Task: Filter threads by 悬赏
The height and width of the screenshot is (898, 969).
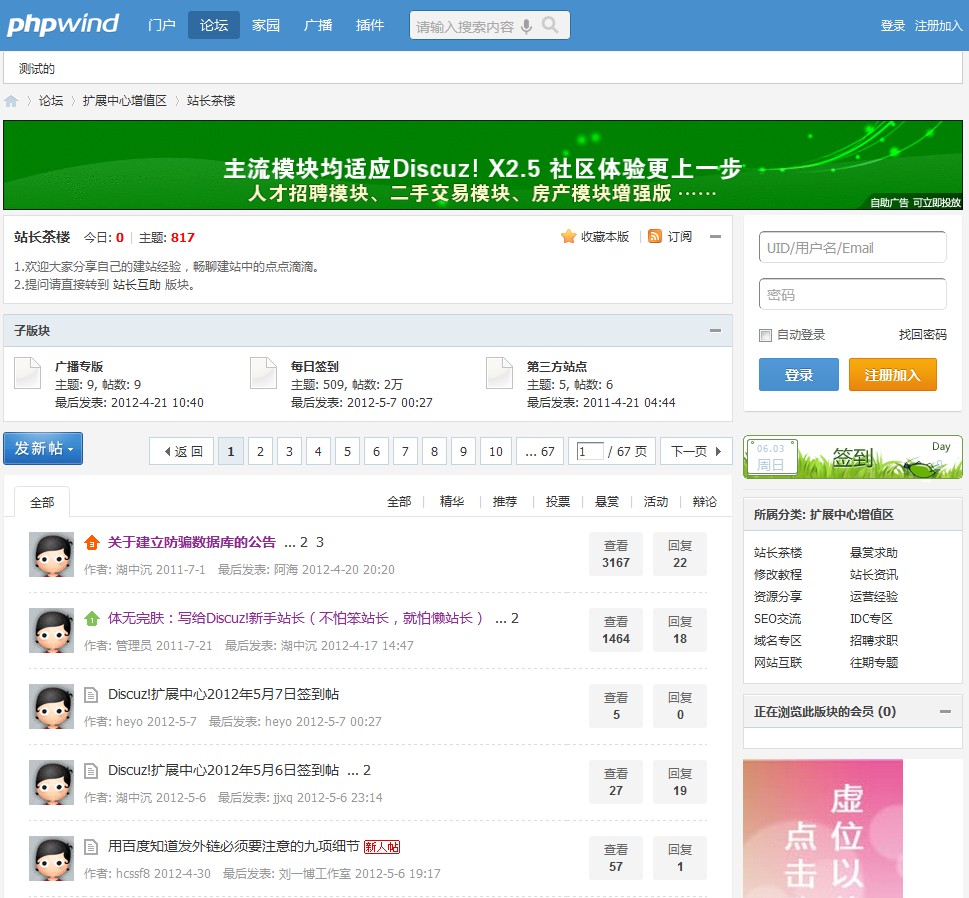Action: coord(607,501)
